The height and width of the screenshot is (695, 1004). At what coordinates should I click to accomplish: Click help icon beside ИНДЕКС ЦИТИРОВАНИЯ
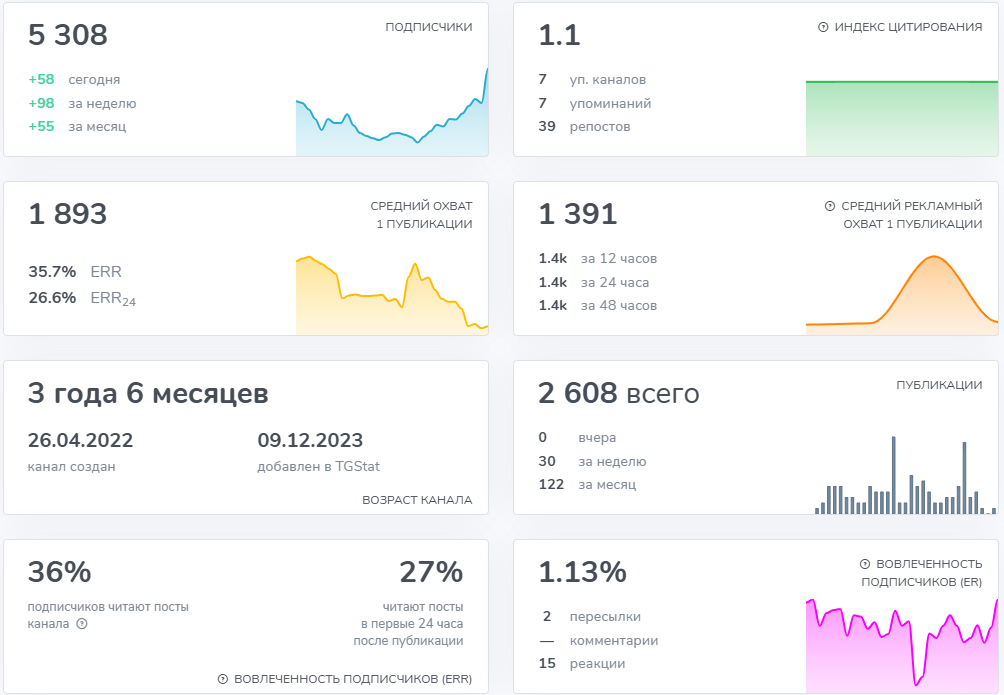823,28
